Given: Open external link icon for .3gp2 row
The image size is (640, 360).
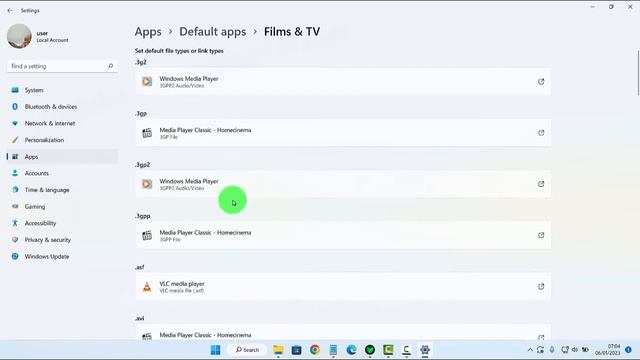Looking at the screenshot, I should pos(541,184).
